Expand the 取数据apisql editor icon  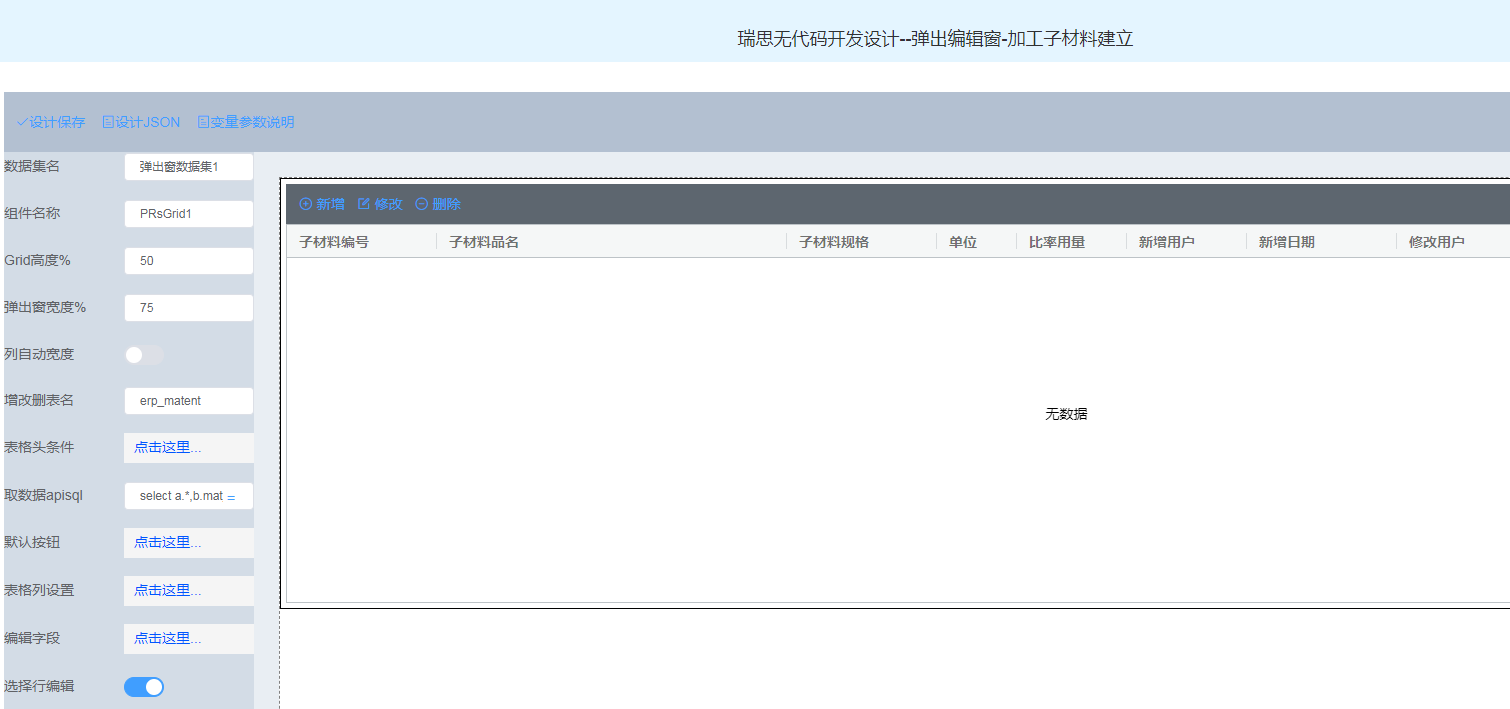(232, 496)
